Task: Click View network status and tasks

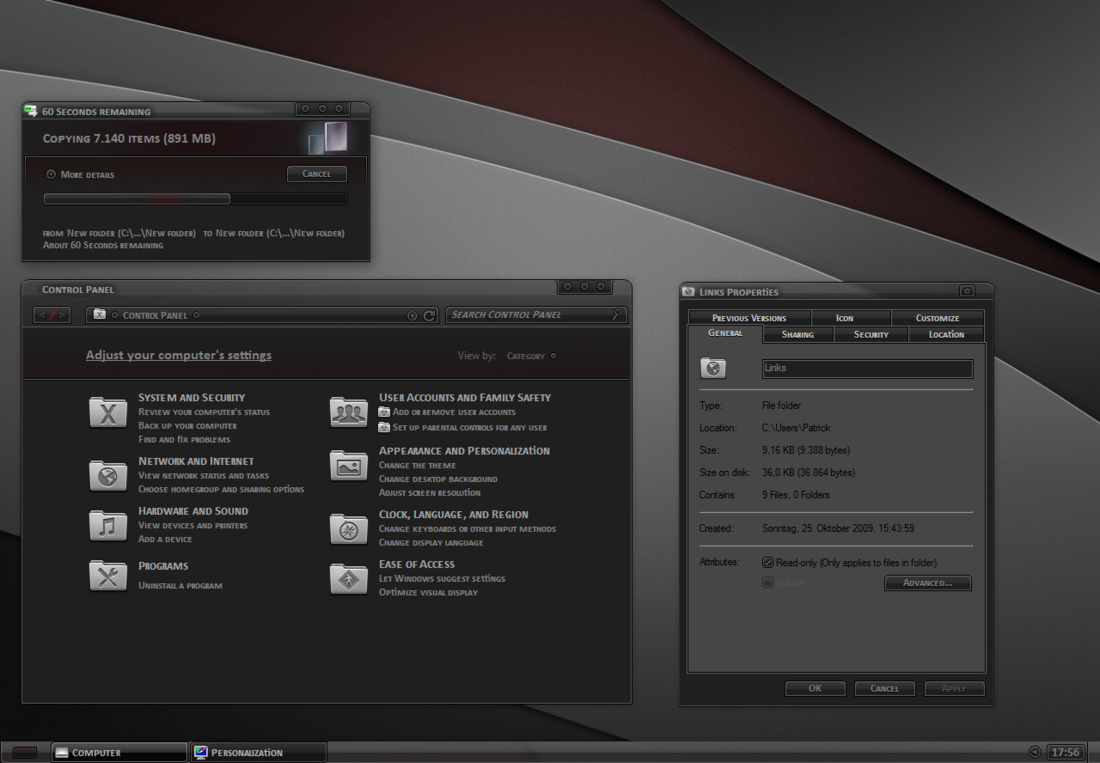Action: coord(203,475)
